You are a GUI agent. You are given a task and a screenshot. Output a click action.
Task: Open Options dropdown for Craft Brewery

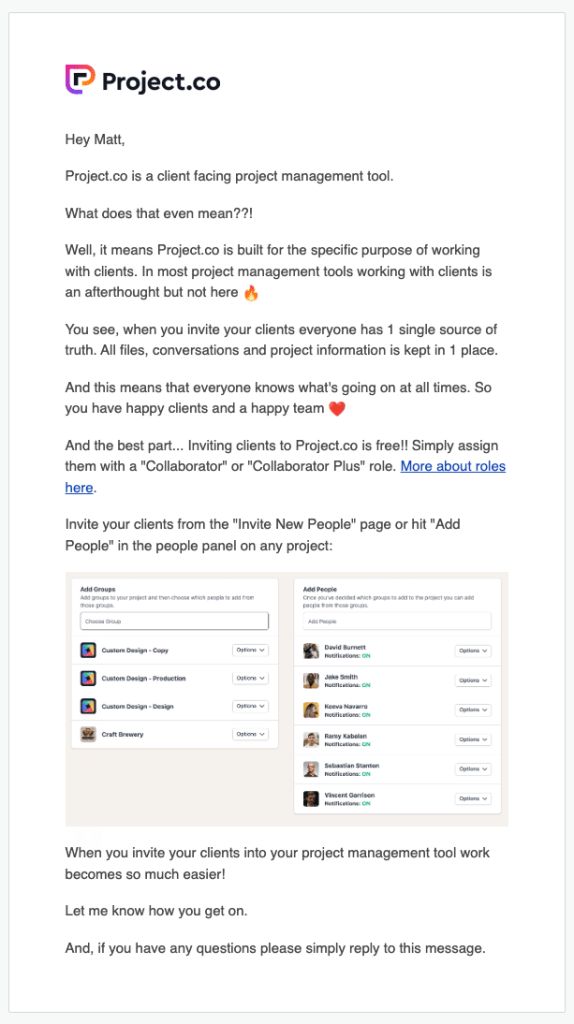pos(250,735)
